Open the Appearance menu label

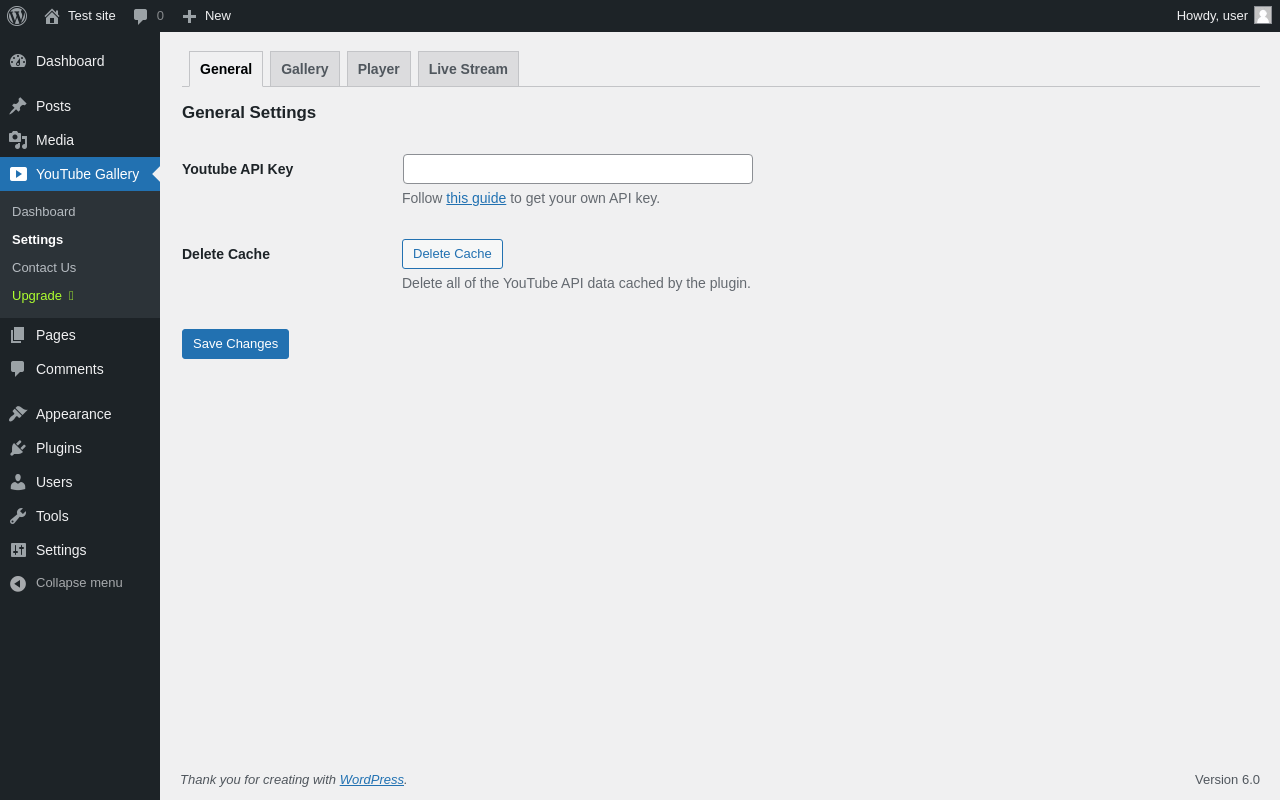74,414
